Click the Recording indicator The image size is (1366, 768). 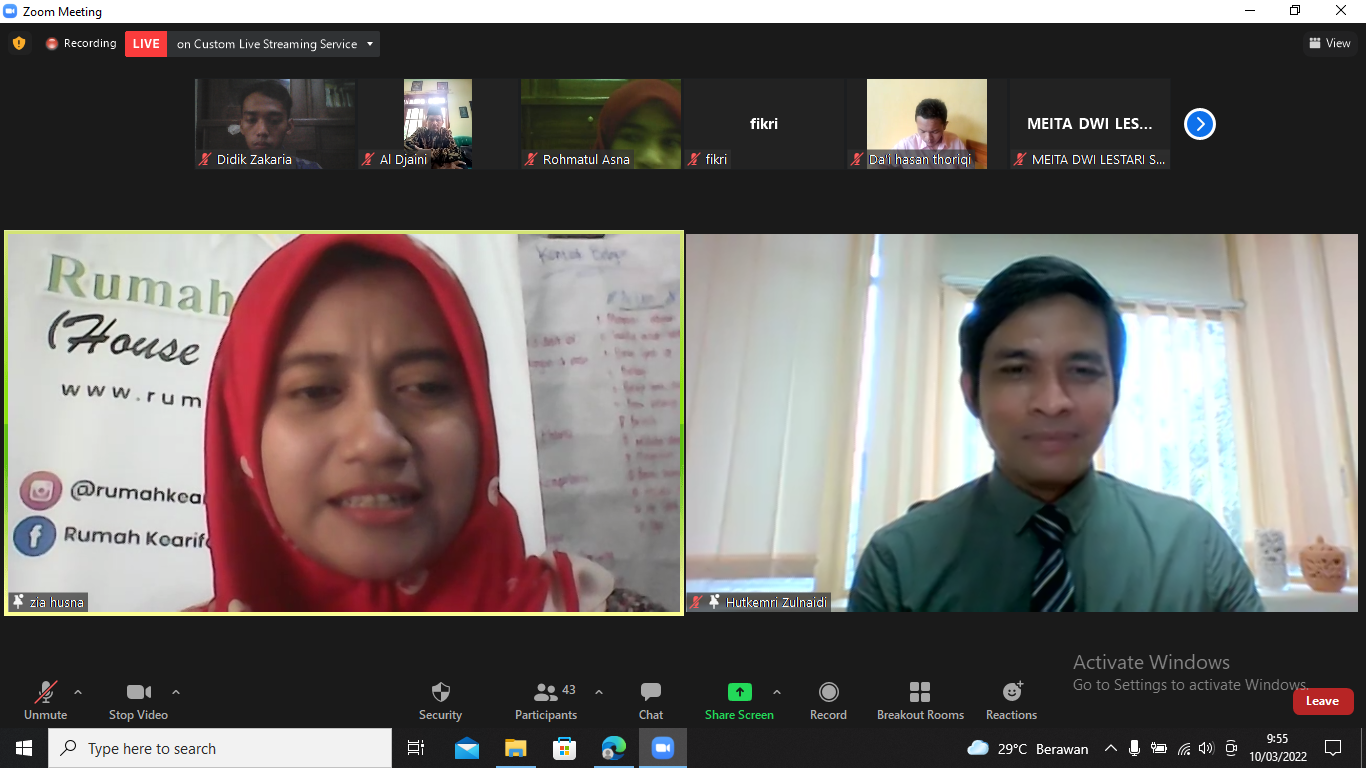[x=81, y=43]
